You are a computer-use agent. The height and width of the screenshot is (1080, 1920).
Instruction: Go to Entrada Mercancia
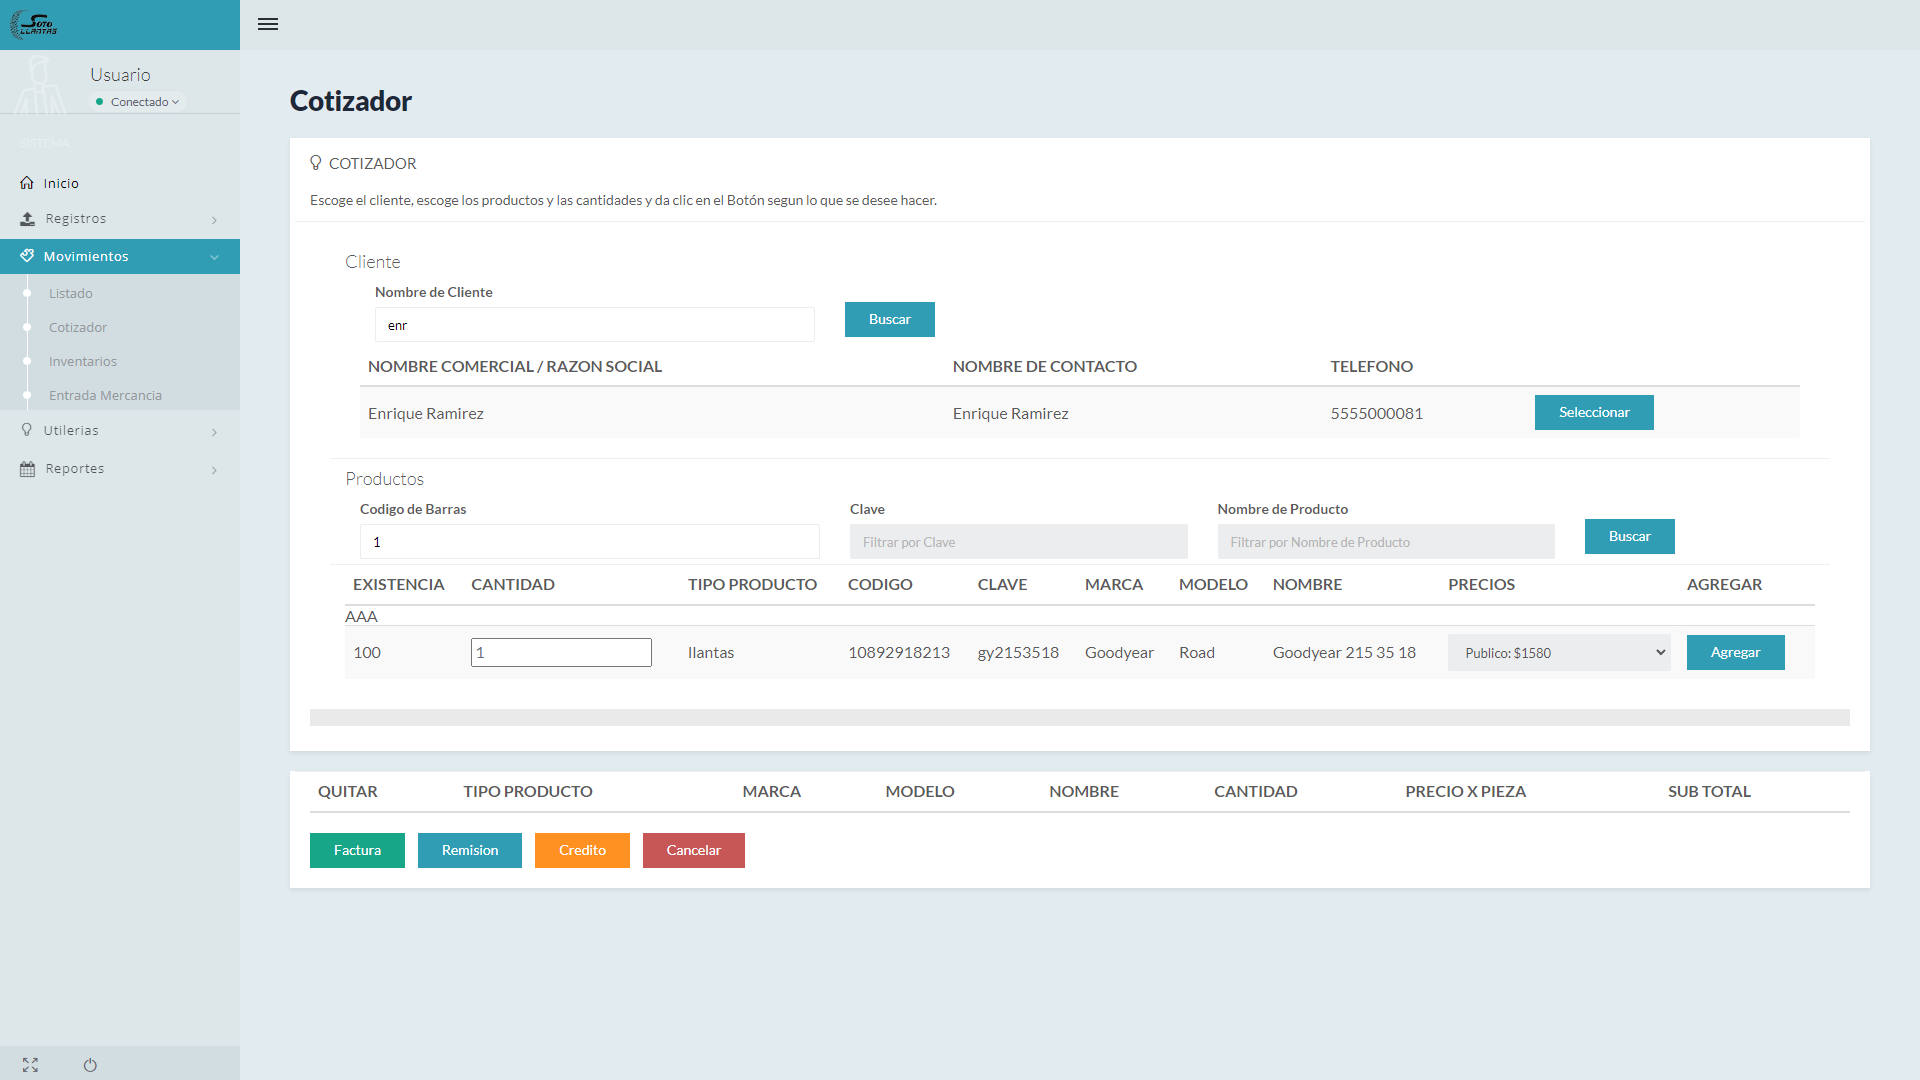pyautogui.click(x=105, y=396)
